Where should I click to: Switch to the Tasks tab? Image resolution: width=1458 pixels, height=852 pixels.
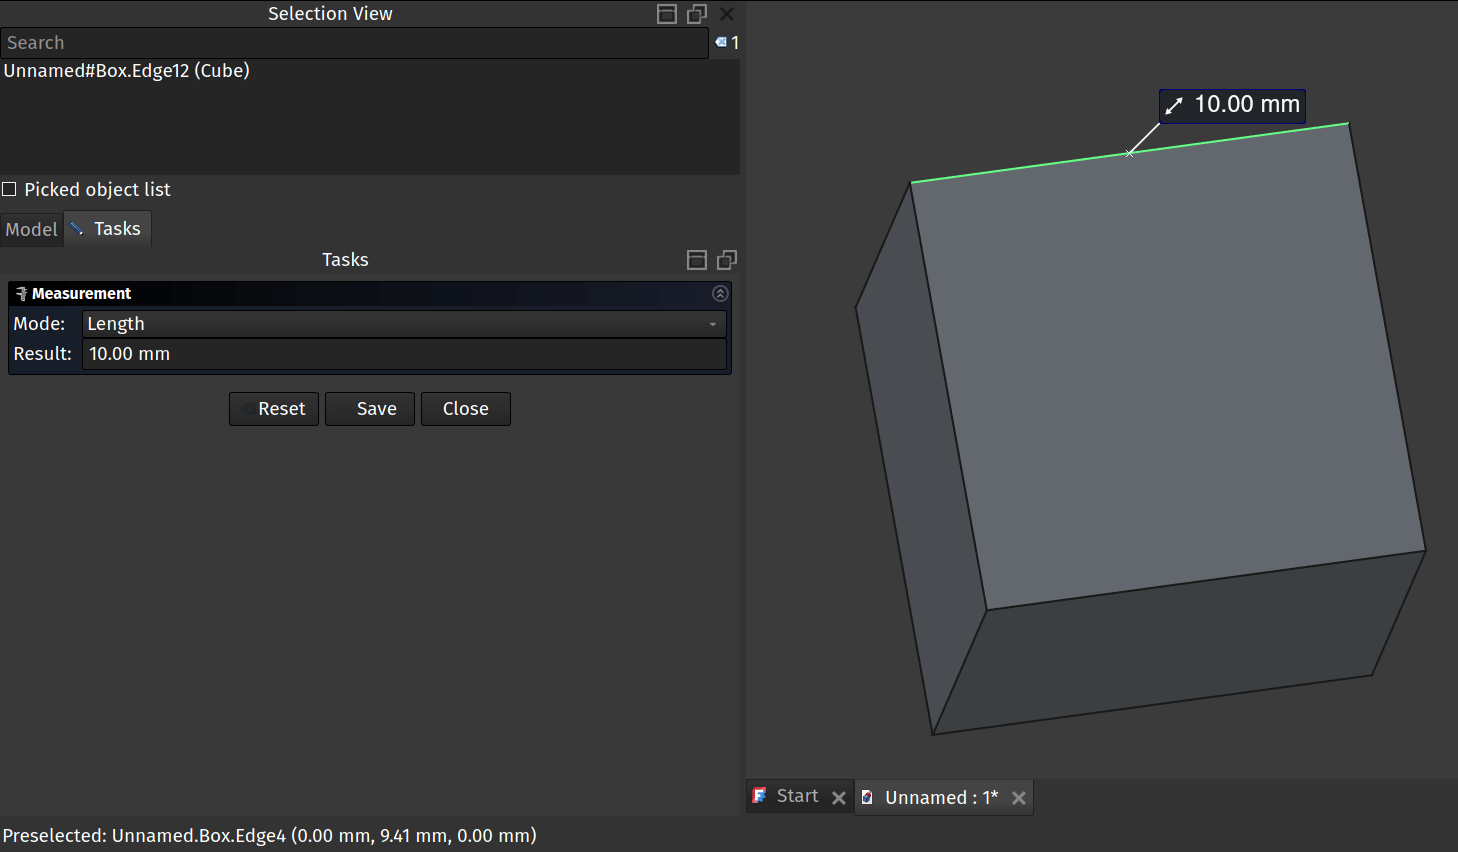(108, 229)
